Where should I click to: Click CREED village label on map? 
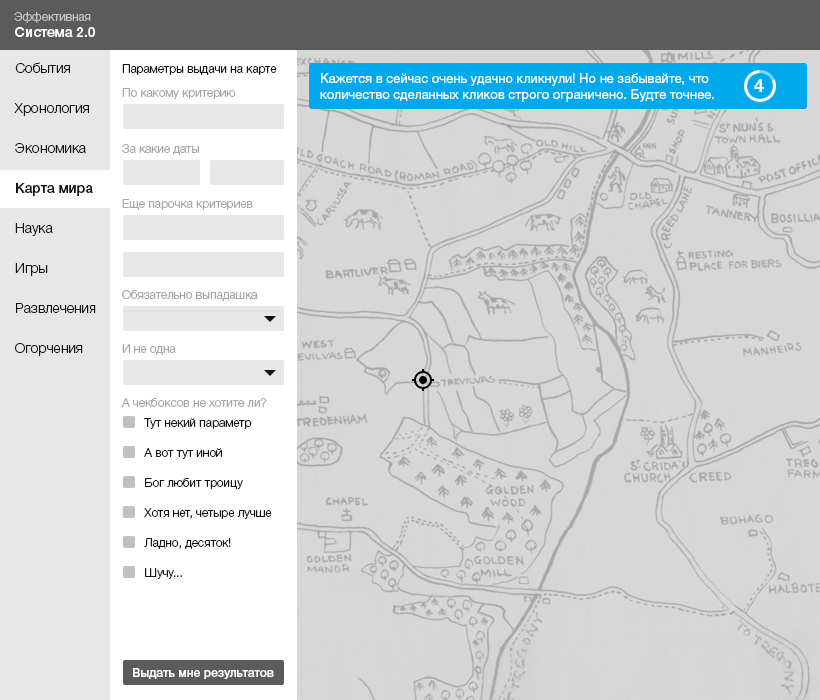click(710, 476)
